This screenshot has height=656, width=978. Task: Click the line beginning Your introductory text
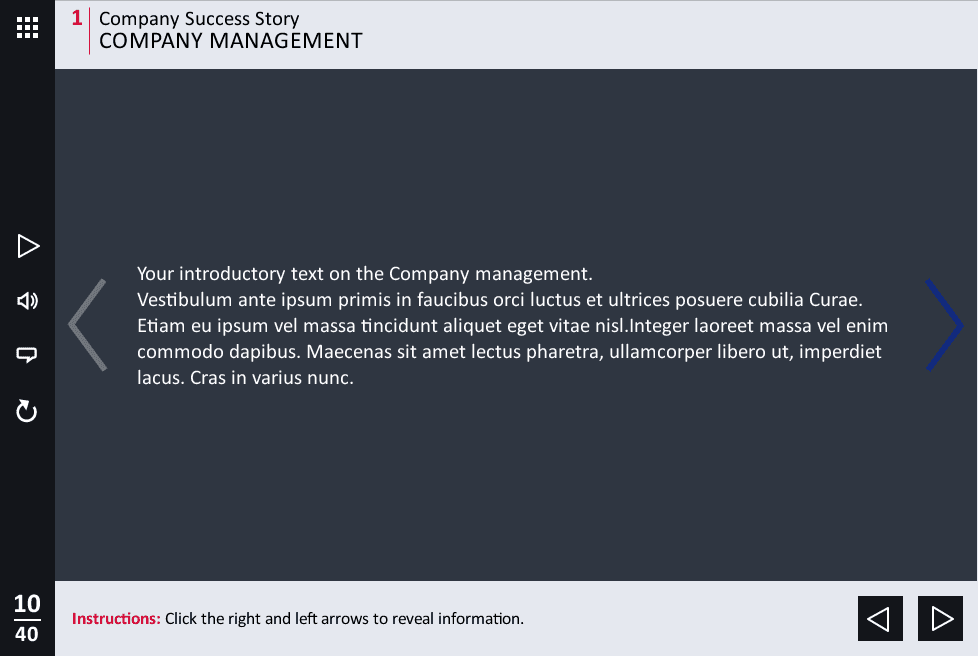(x=365, y=274)
